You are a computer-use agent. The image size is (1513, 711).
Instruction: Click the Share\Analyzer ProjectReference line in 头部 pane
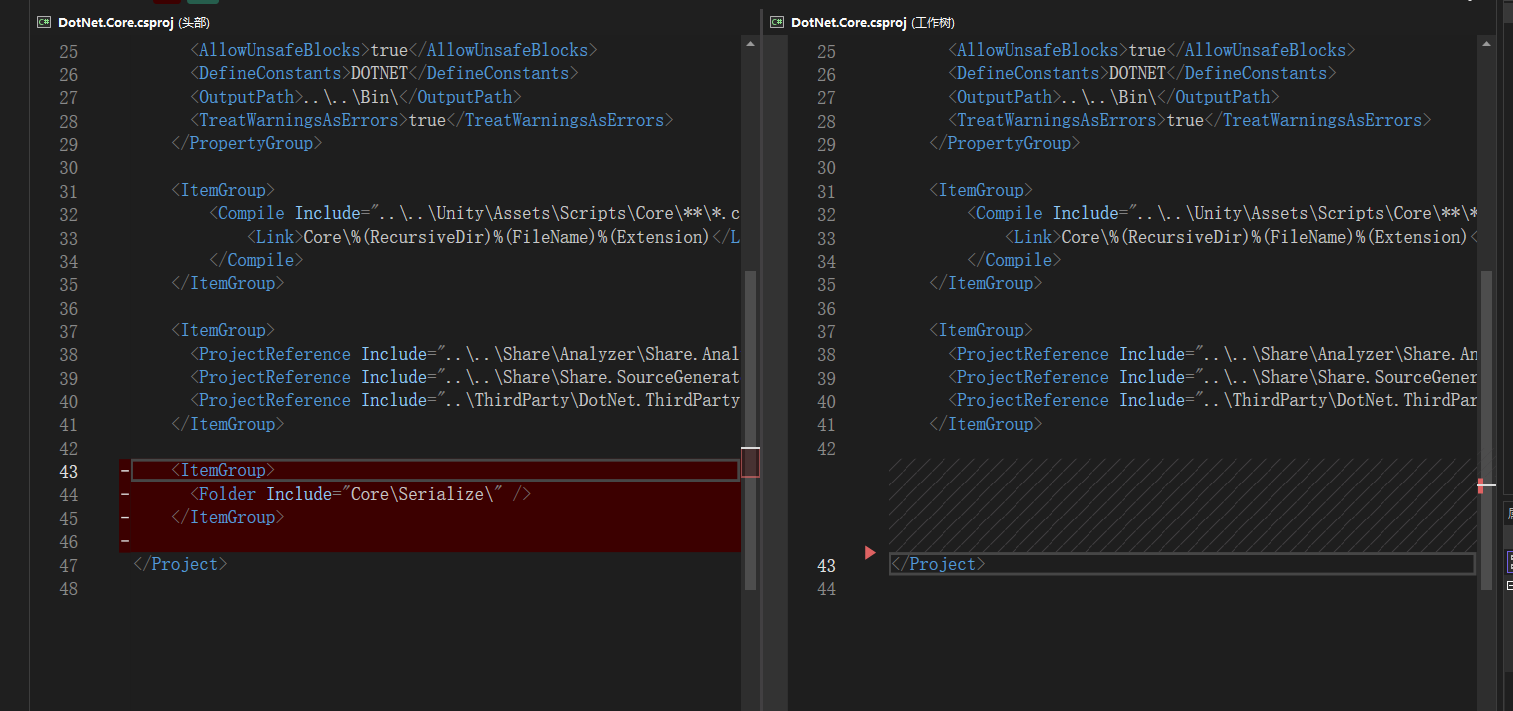pos(465,354)
